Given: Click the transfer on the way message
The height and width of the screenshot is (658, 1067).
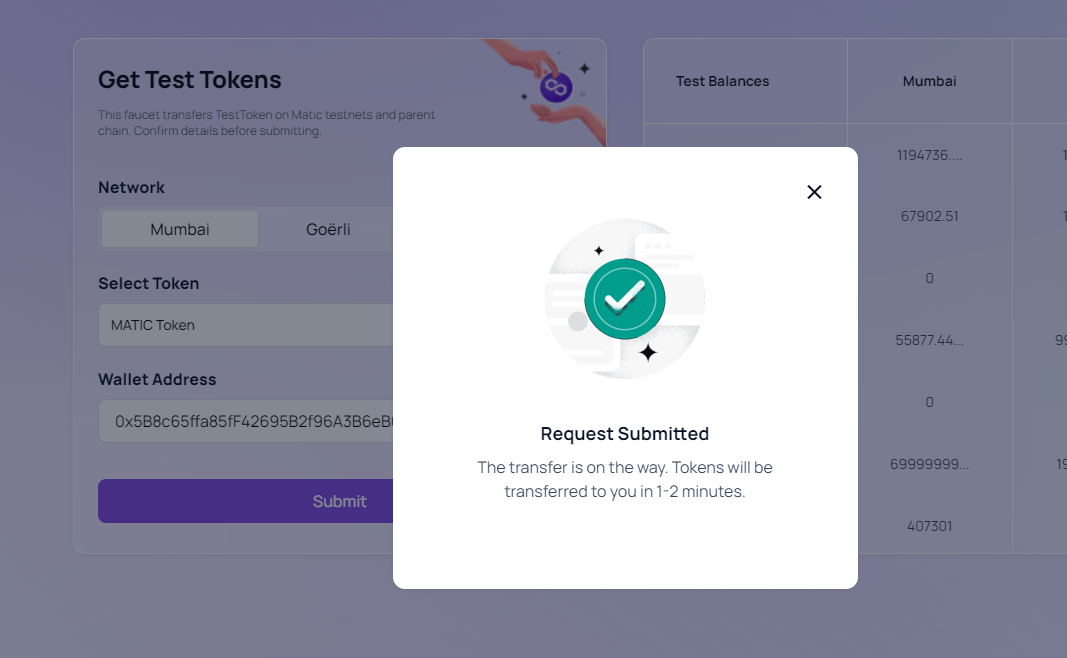Looking at the screenshot, I should point(625,479).
